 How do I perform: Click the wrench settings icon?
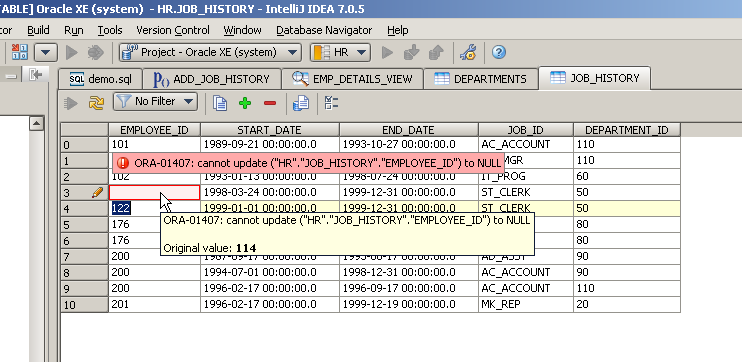(x=468, y=52)
